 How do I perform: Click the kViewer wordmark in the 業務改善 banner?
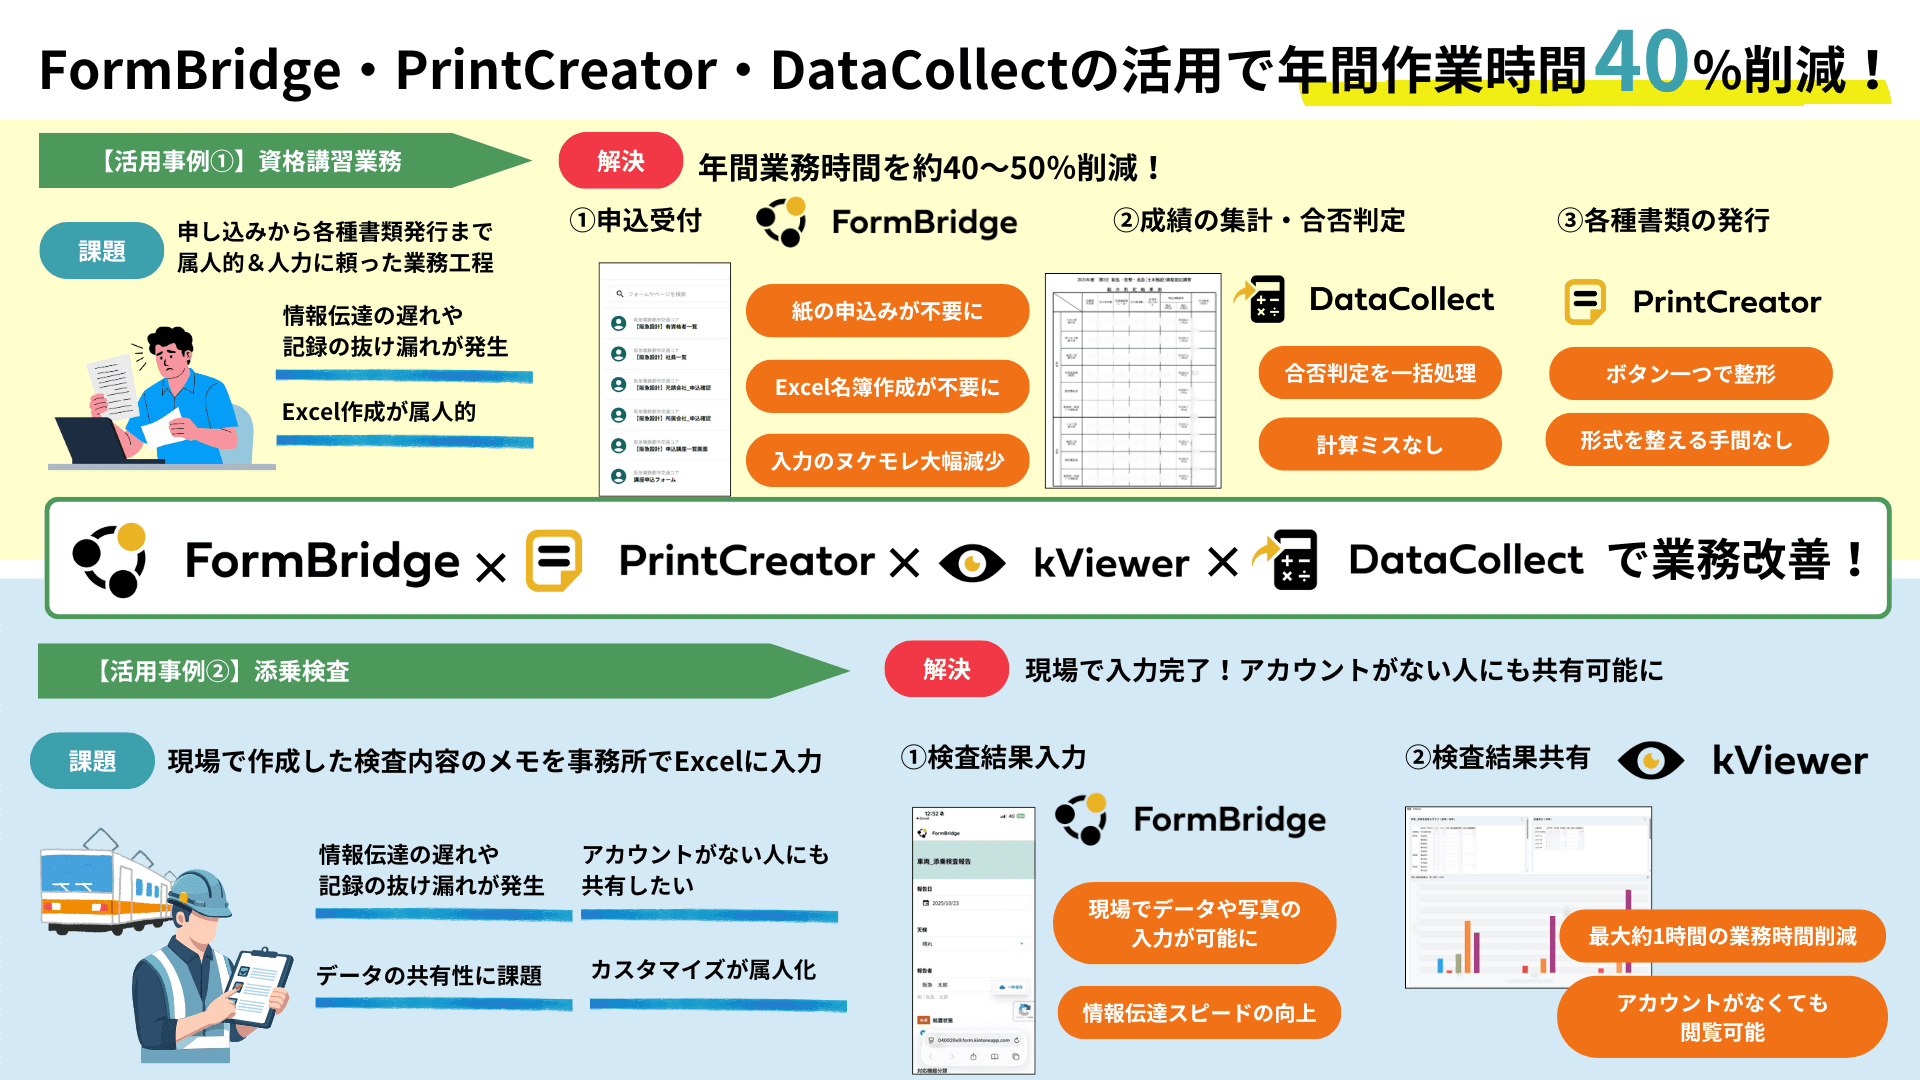pyautogui.click(x=1111, y=563)
